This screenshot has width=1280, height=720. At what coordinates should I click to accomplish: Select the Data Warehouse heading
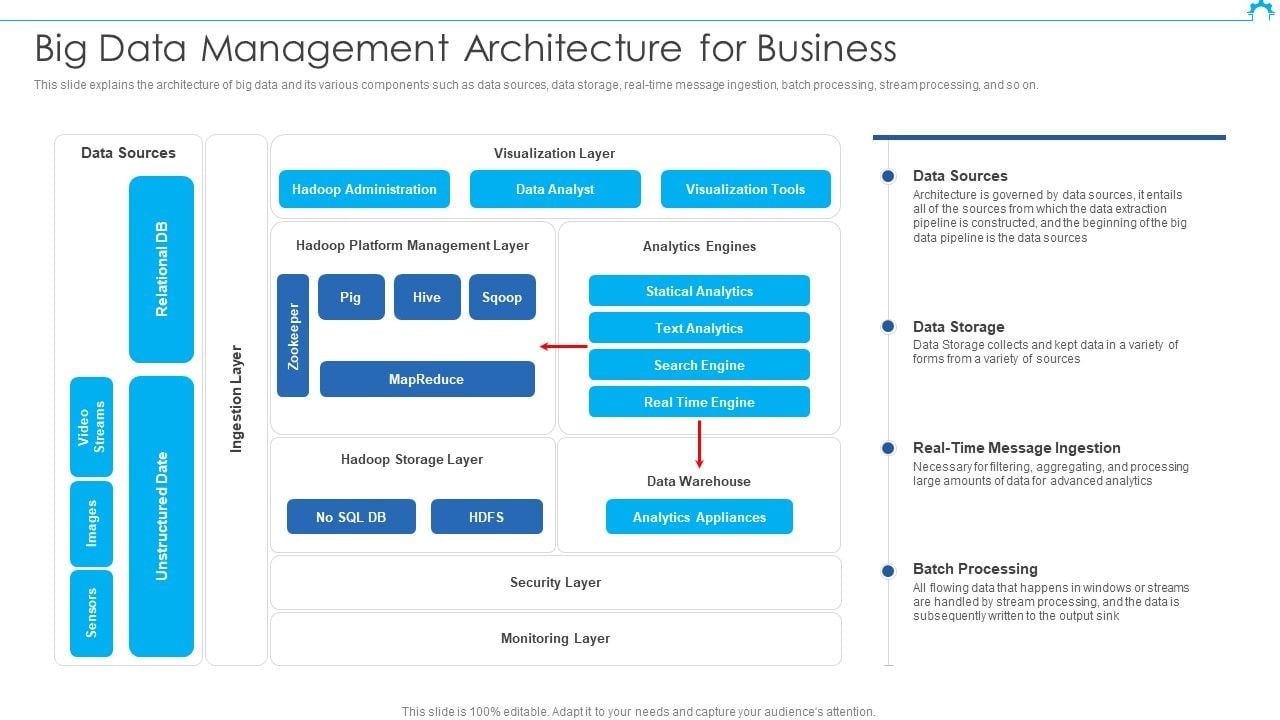click(699, 481)
